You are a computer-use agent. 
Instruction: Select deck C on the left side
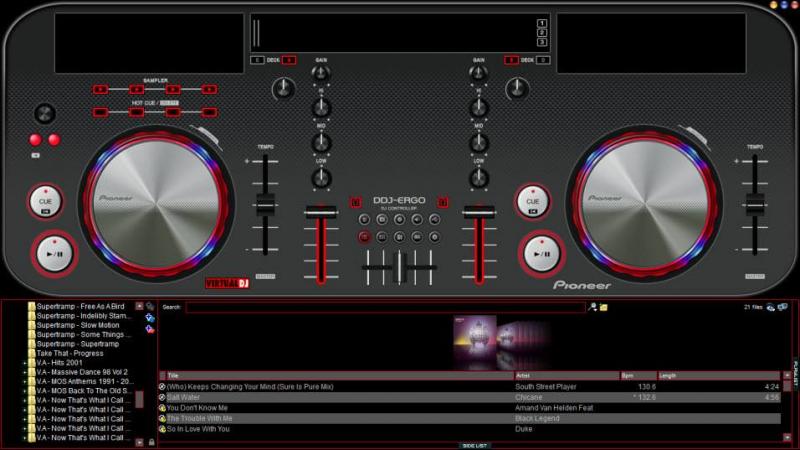coord(257,60)
